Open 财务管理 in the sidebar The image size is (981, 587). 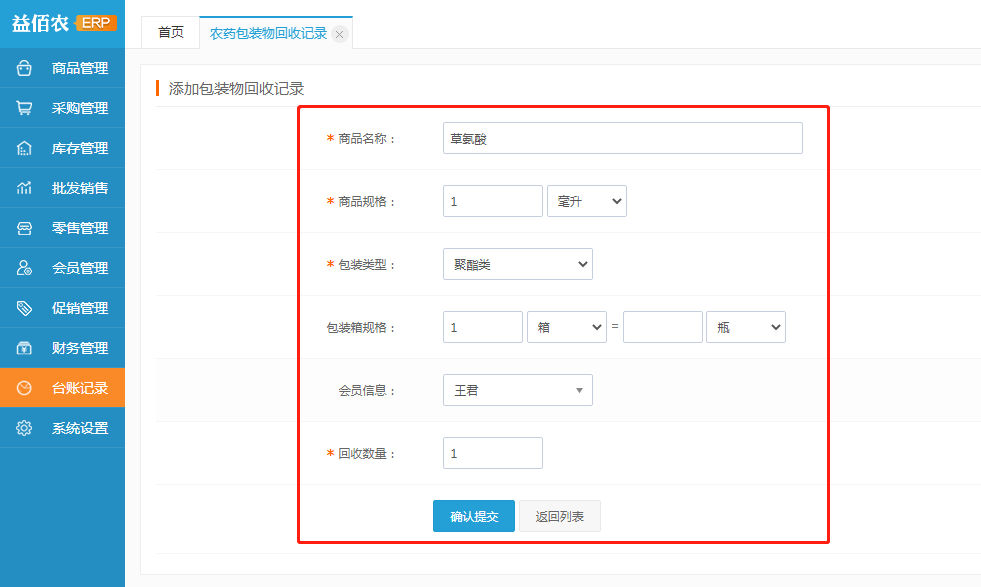click(x=79, y=348)
